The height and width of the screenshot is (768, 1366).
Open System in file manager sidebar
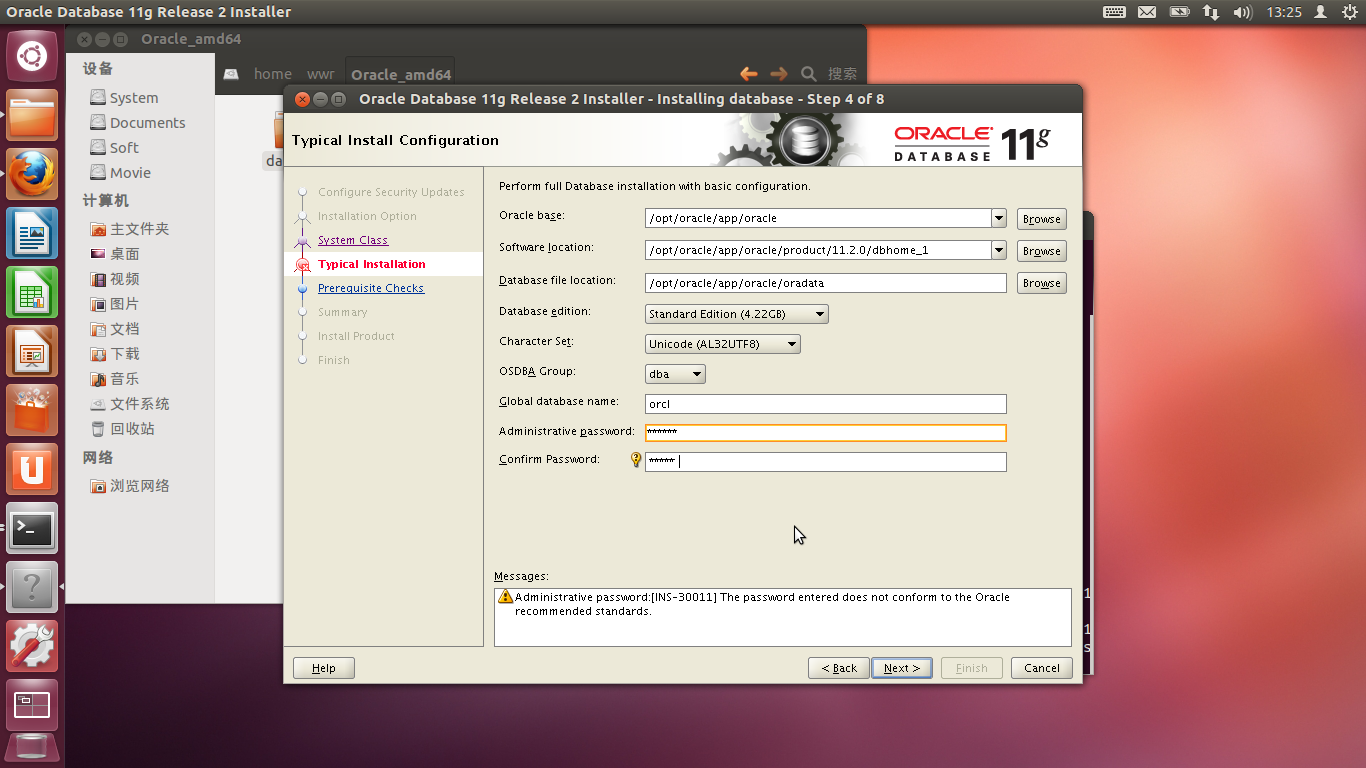coord(134,98)
